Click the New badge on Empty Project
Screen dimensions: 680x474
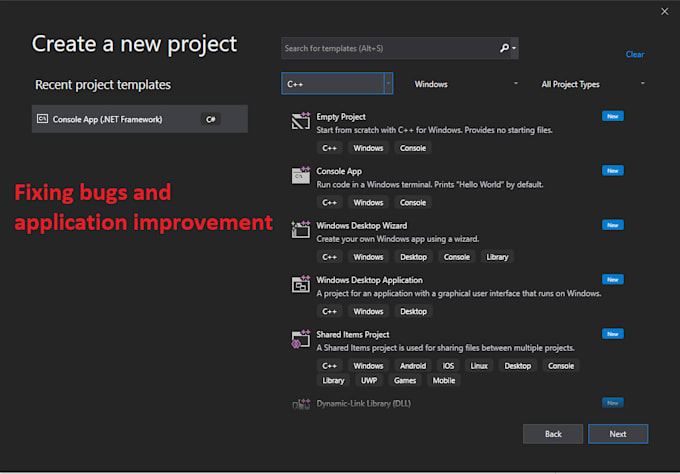[612, 116]
